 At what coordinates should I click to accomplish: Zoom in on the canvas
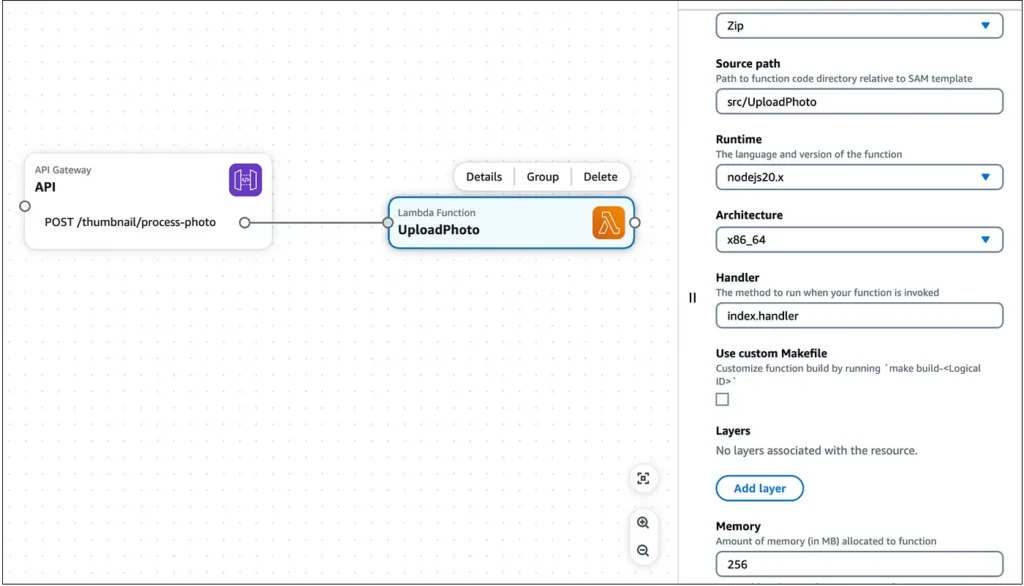click(x=643, y=523)
